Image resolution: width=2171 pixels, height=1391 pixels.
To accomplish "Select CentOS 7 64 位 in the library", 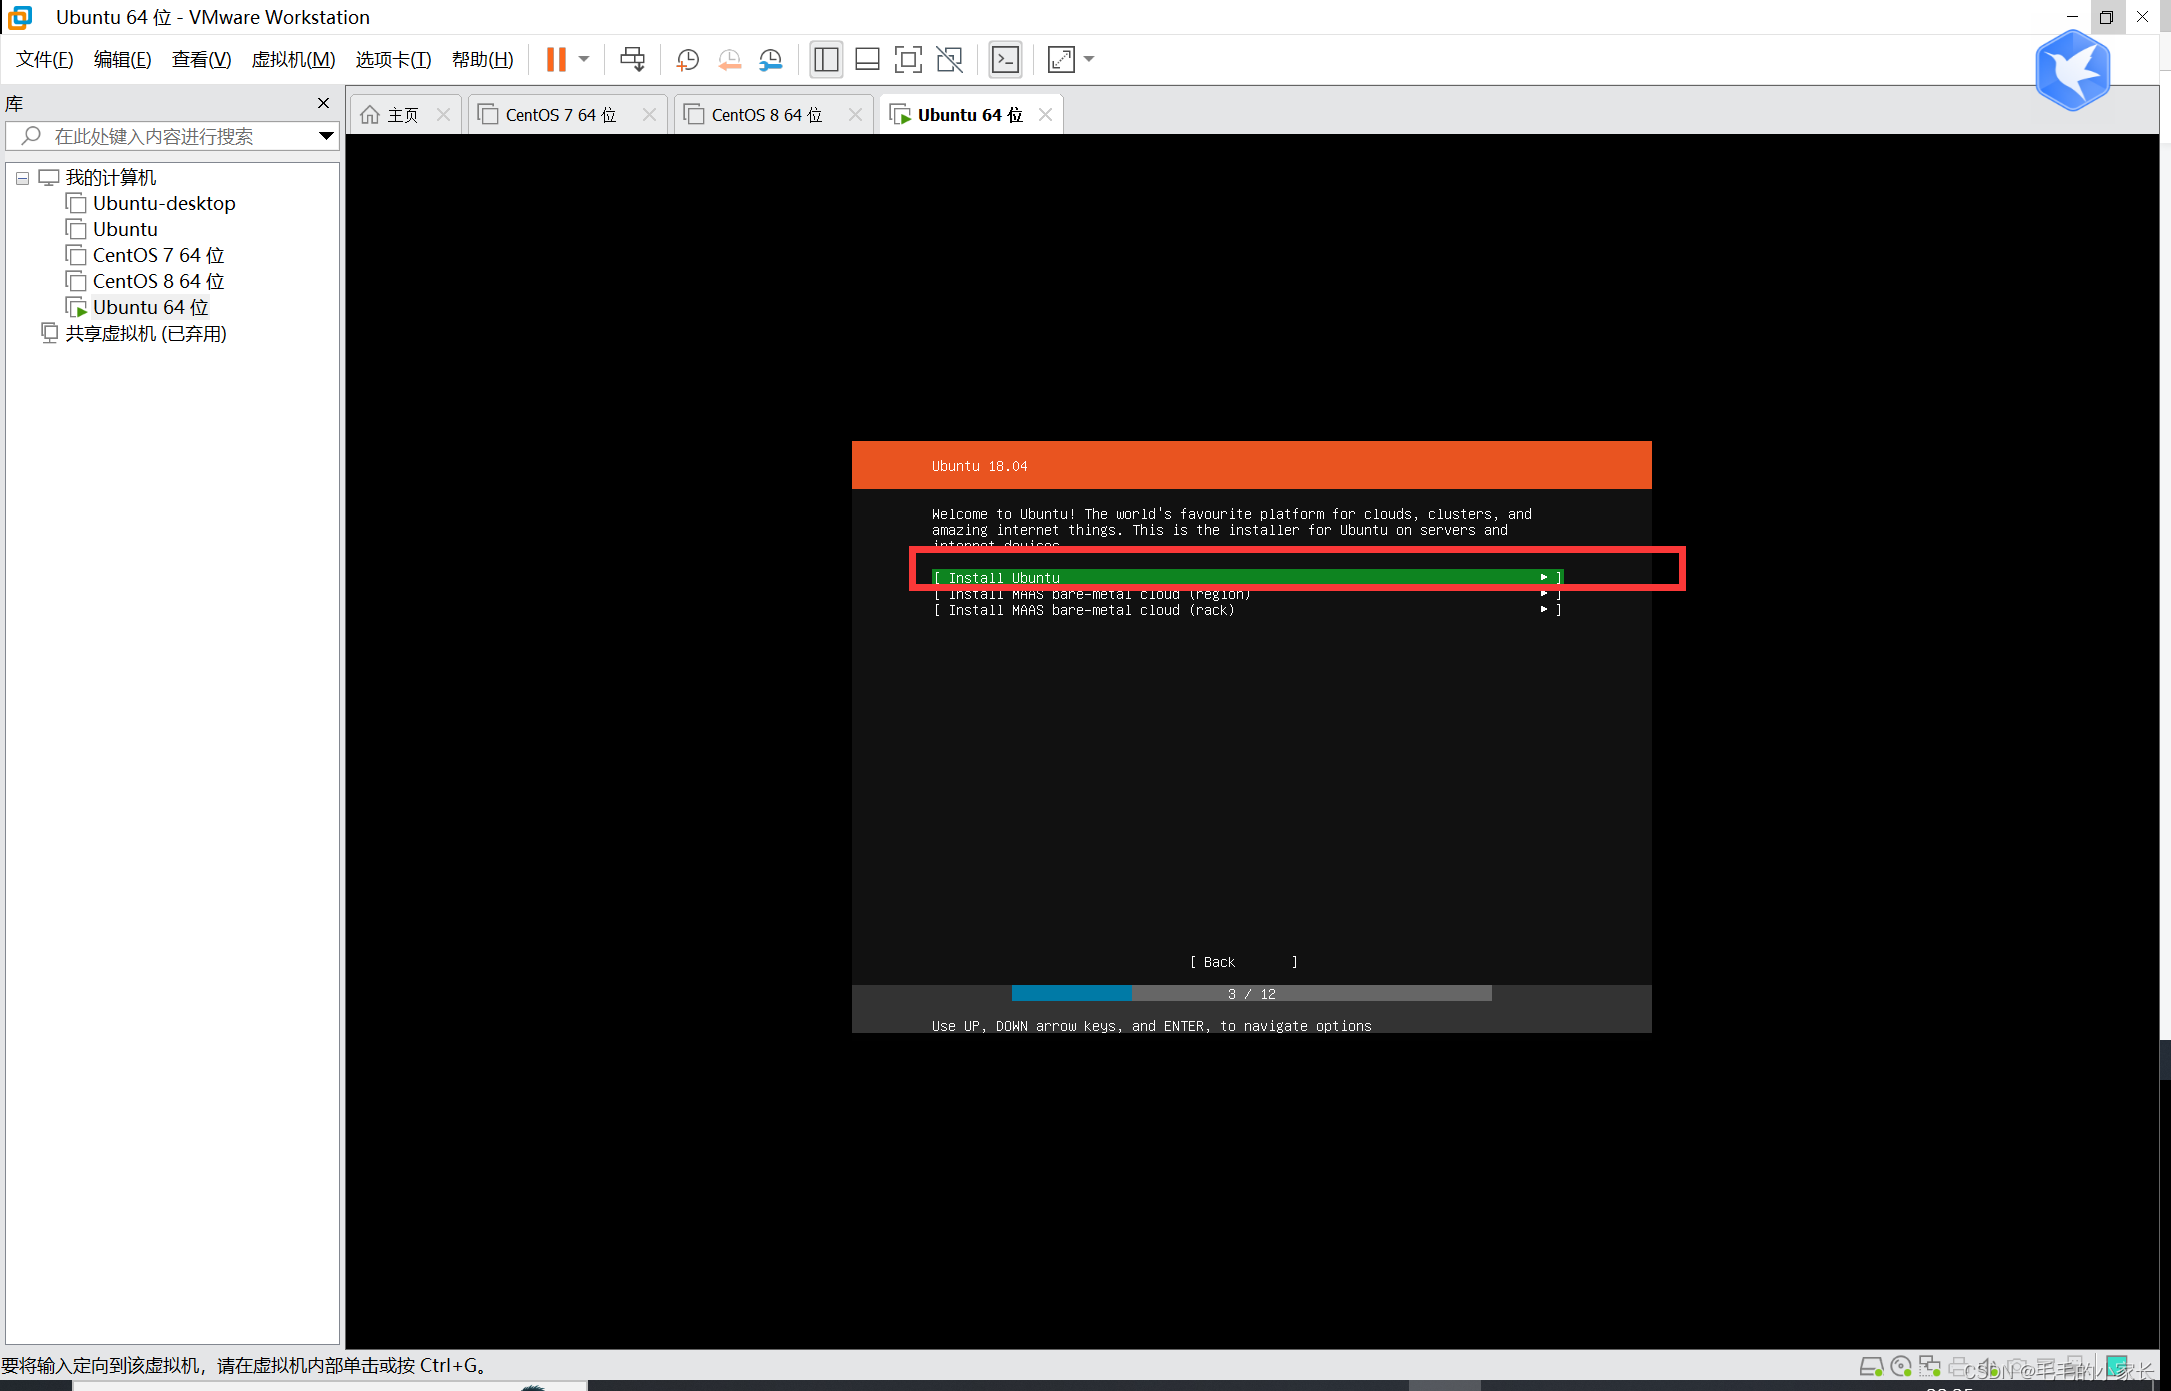I will tap(158, 255).
